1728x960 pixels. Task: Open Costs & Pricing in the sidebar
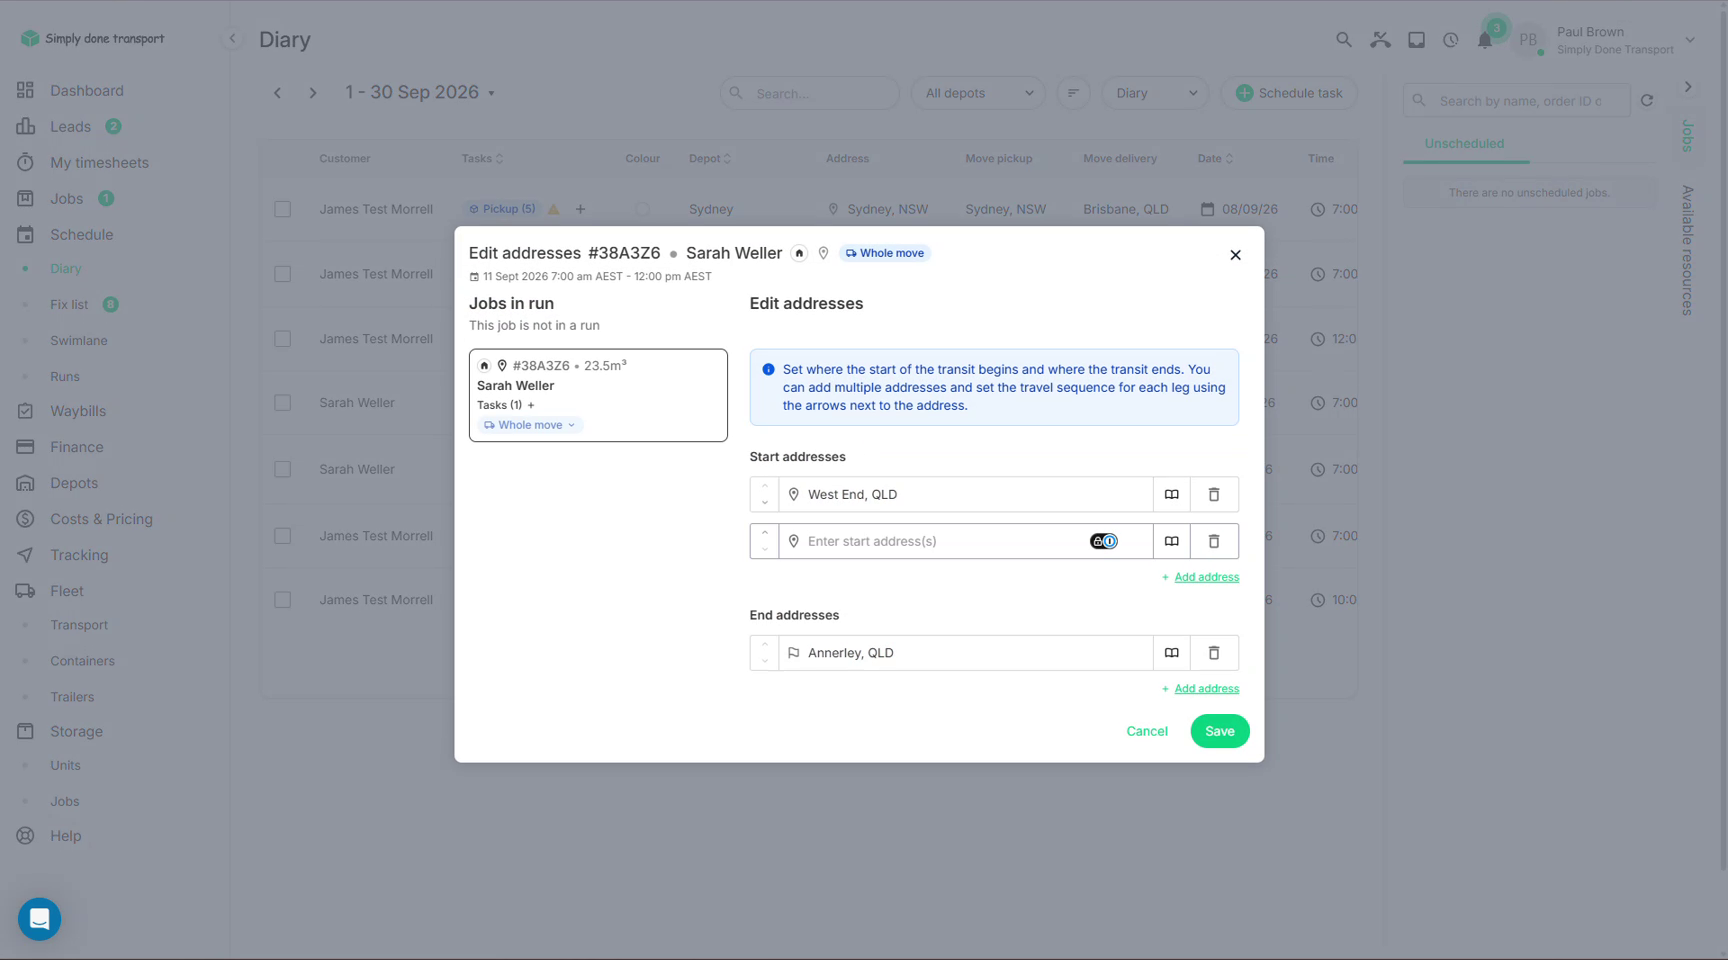(x=101, y=519)
